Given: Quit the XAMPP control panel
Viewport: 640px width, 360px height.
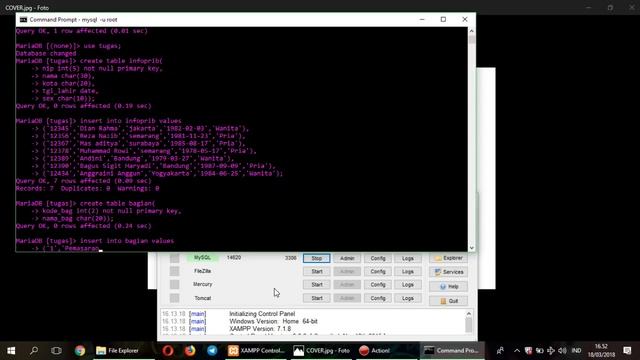Looking at the screenshot, I should point(448,301).
